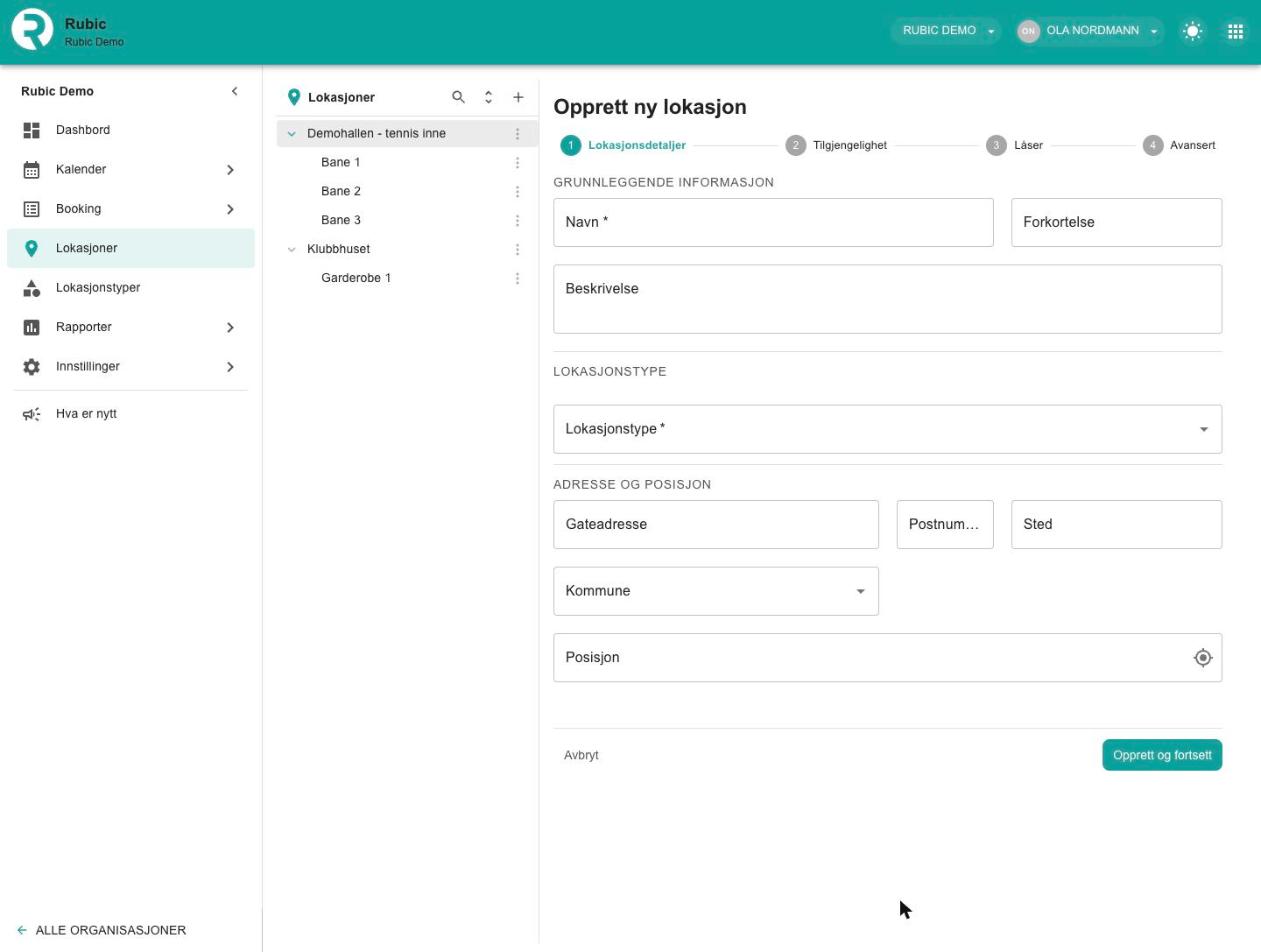The width and height of the screenshot is (1261, 952).
Task: Go back to ALLE ORGANISASJONER
Action: click(101, 930)
